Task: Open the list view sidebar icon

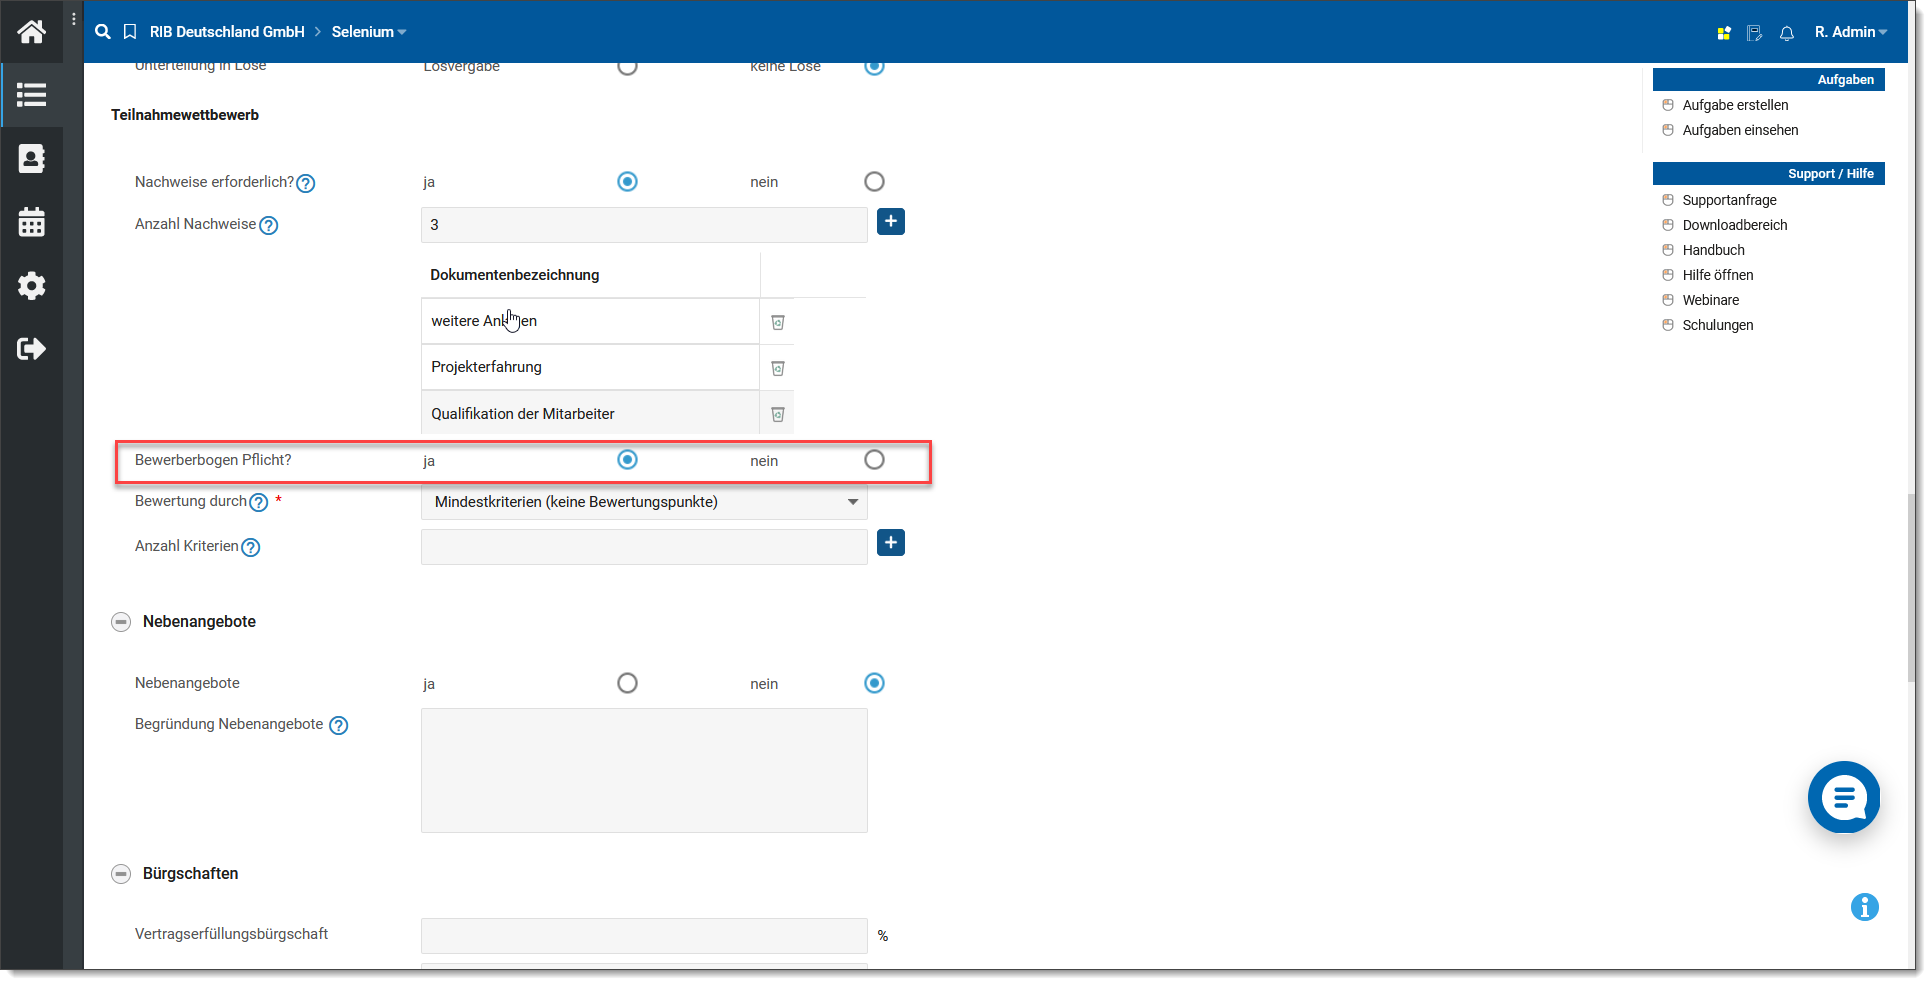Action: [x=31, y=95]
